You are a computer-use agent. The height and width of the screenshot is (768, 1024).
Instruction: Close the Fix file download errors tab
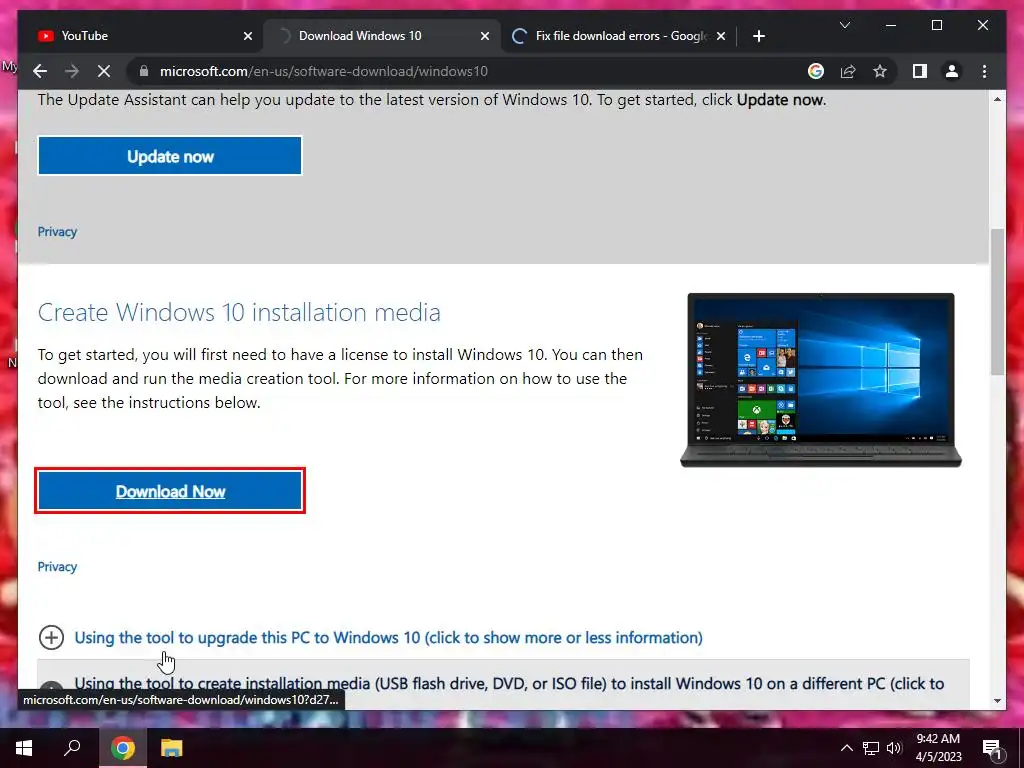click(x=721, y=36)
